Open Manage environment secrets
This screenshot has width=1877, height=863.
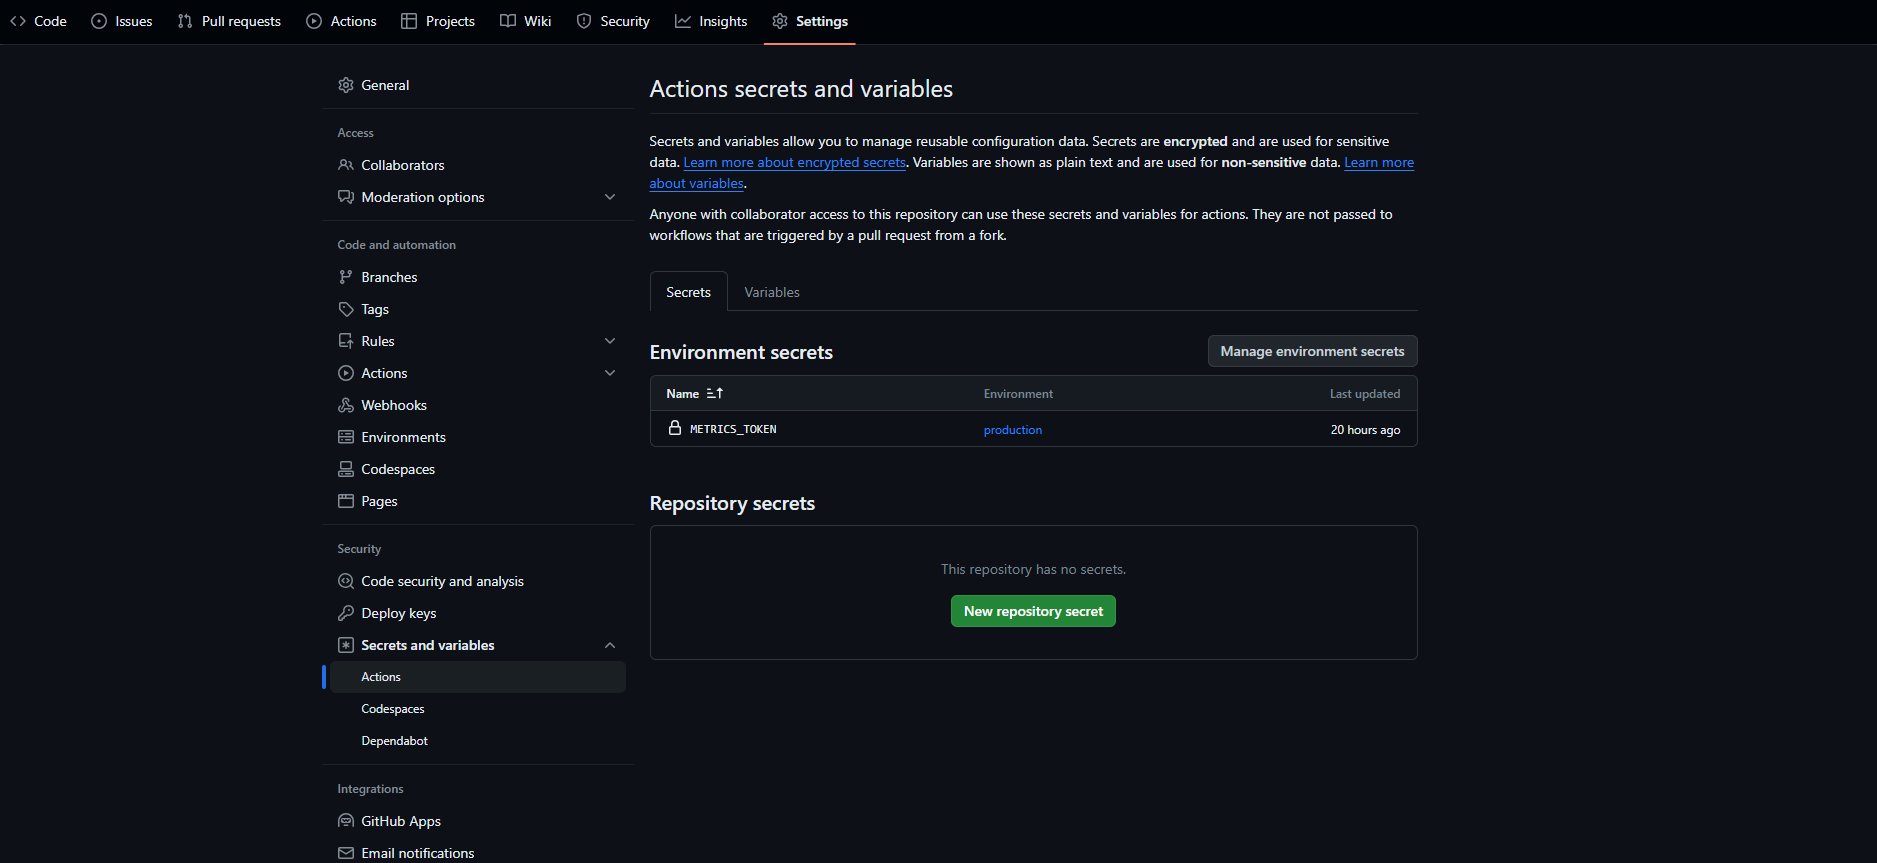pyautogui.click(x=1312, y=351)
